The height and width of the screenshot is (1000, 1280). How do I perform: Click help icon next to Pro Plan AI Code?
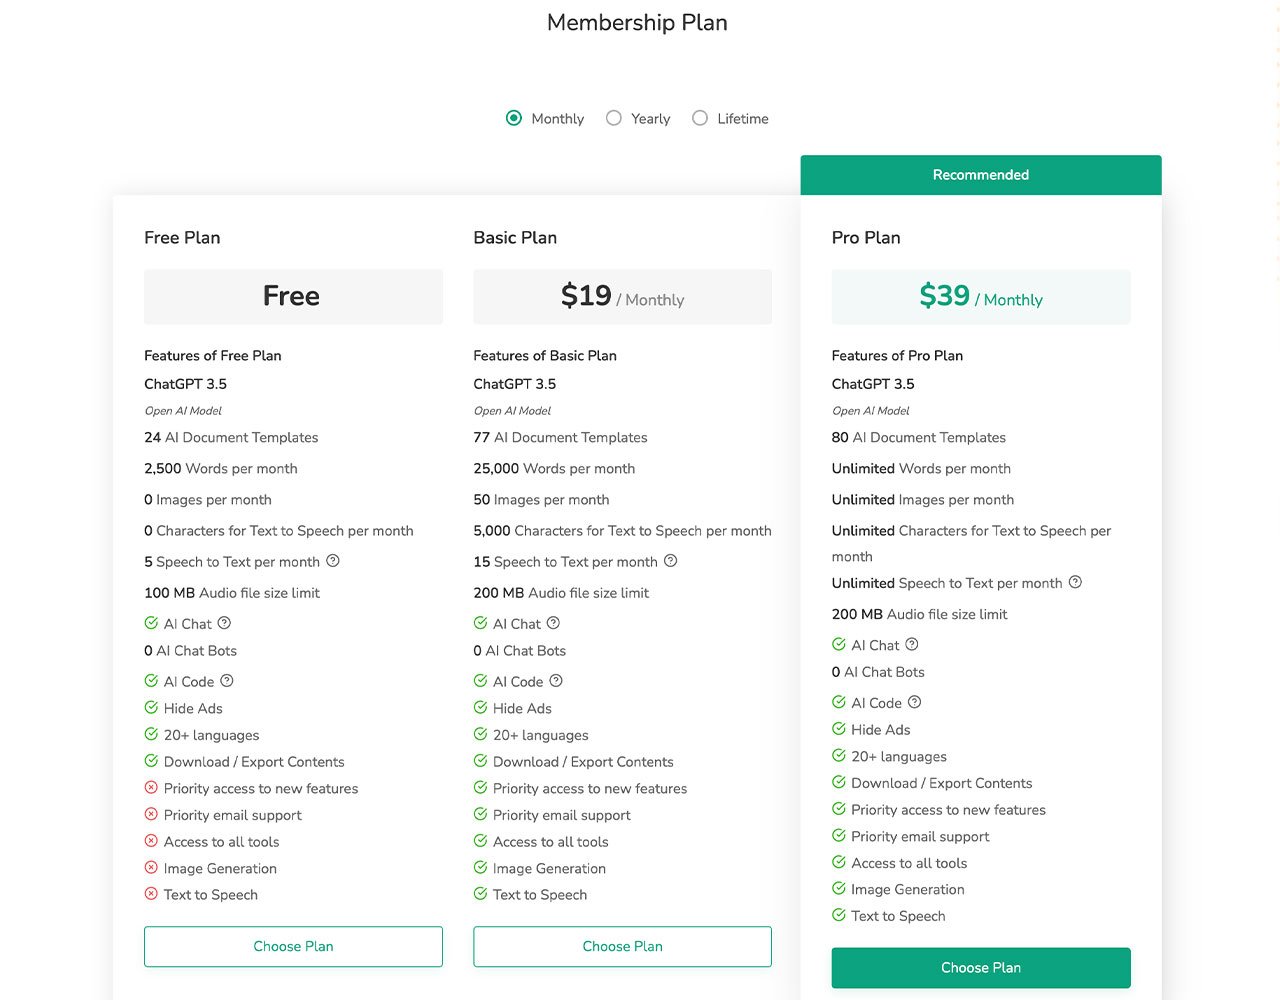pyautogui.click(x=914, y=702)
